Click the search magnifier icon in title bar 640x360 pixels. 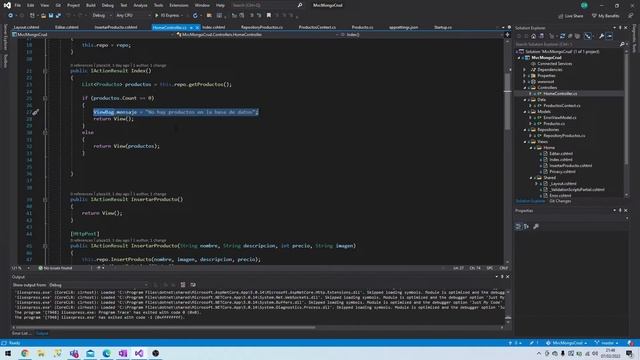click(300, 5)
